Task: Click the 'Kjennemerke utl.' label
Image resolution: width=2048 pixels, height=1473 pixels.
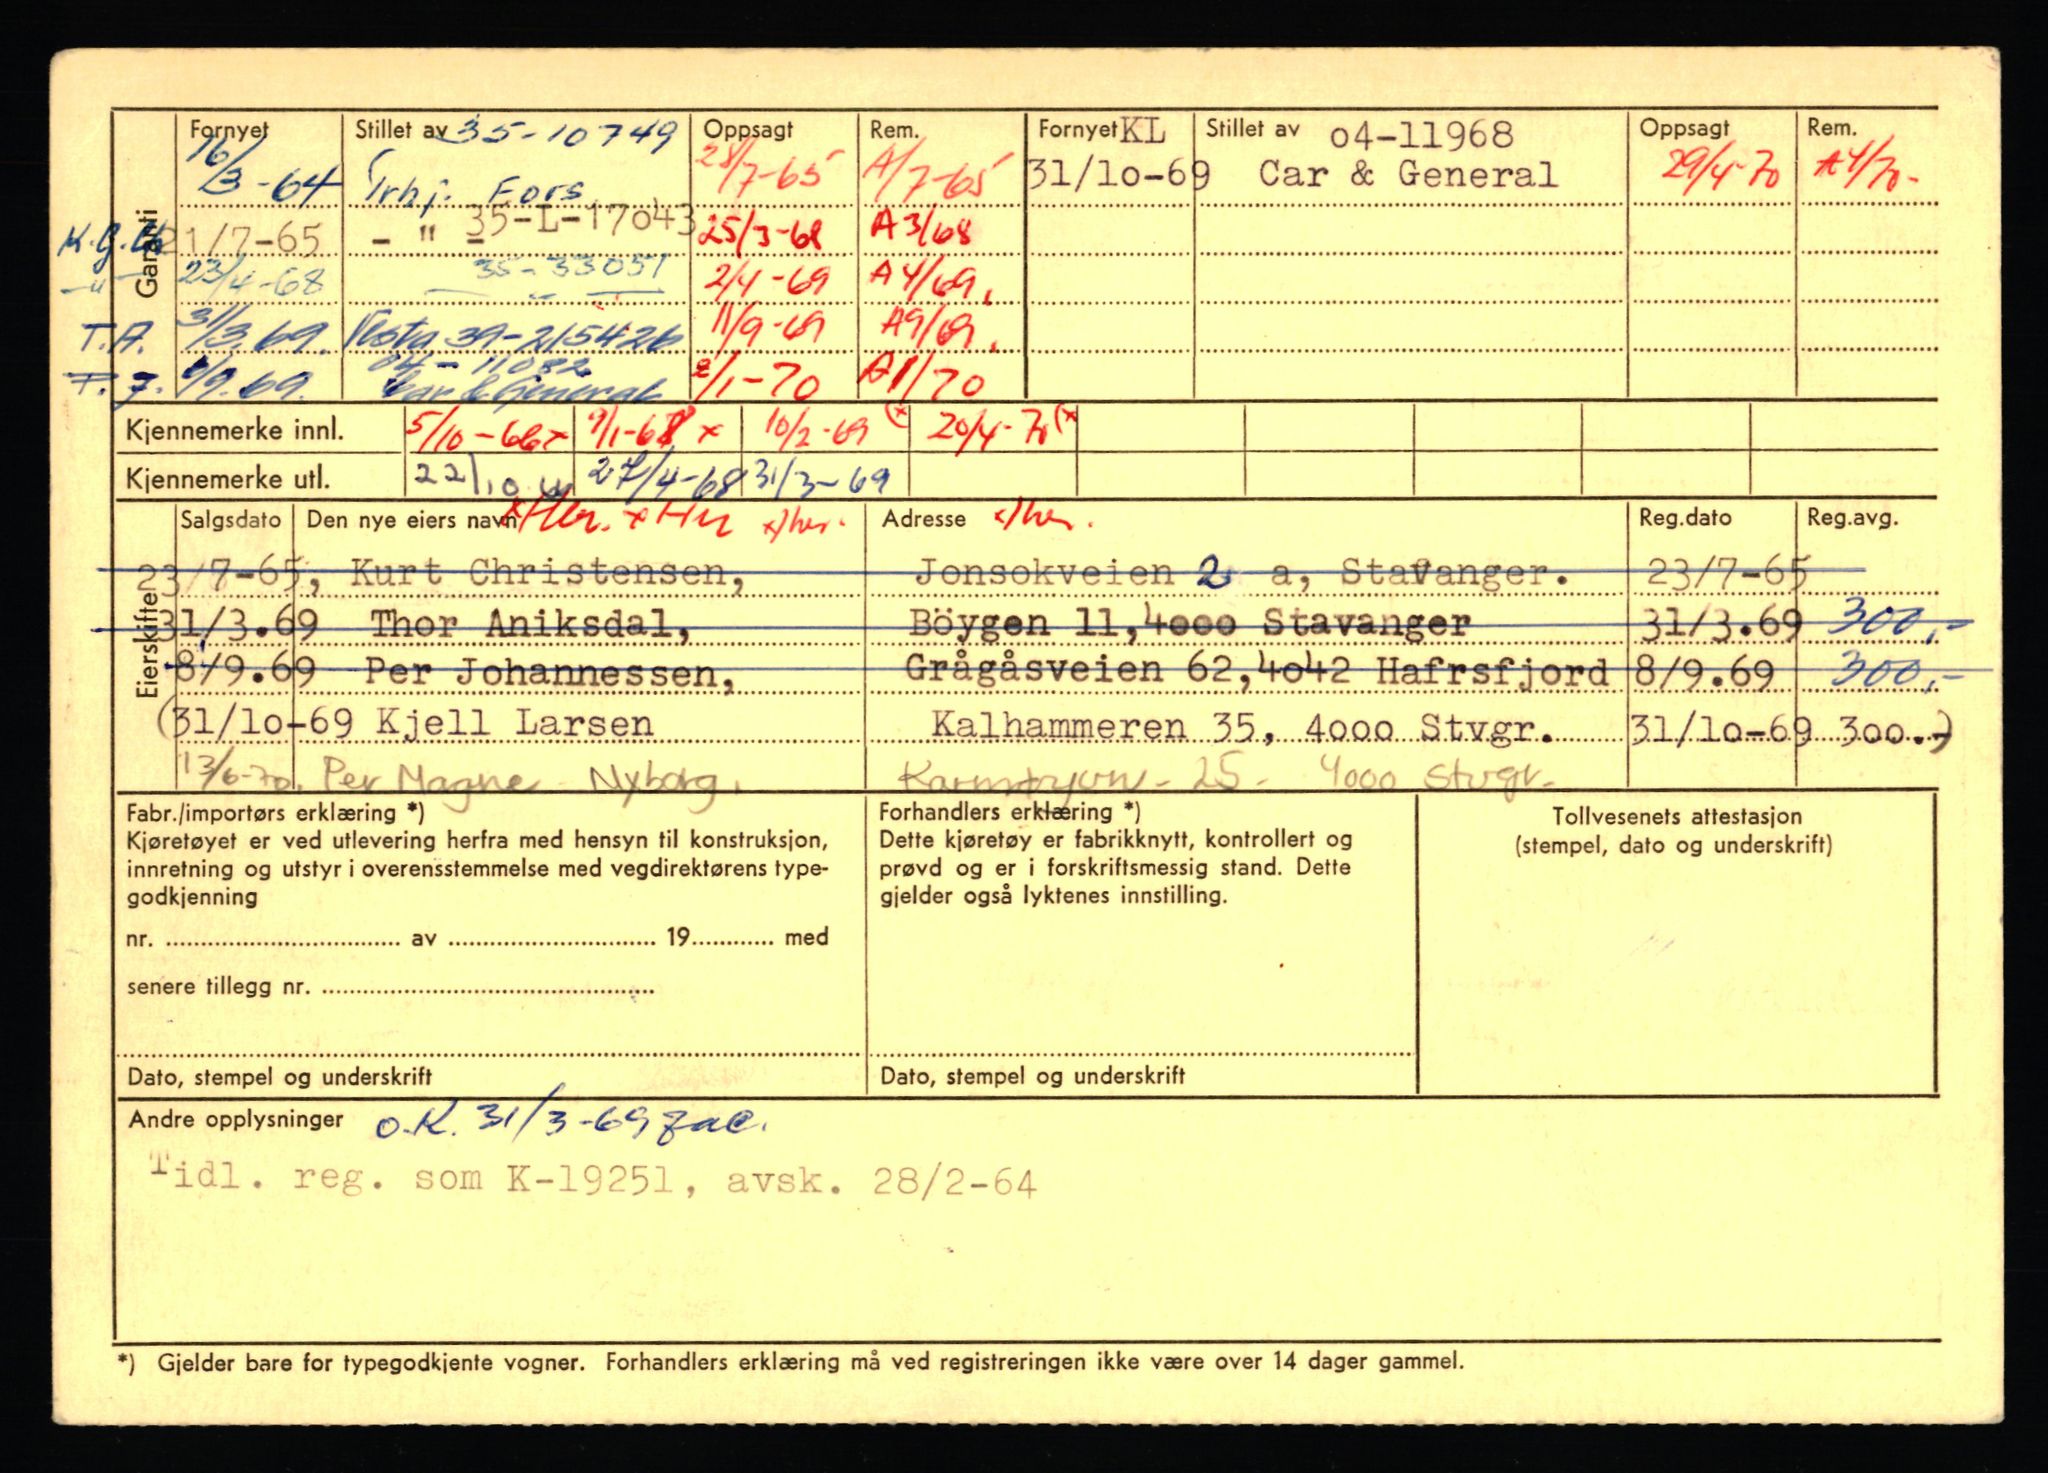Action: pos(227,479)
